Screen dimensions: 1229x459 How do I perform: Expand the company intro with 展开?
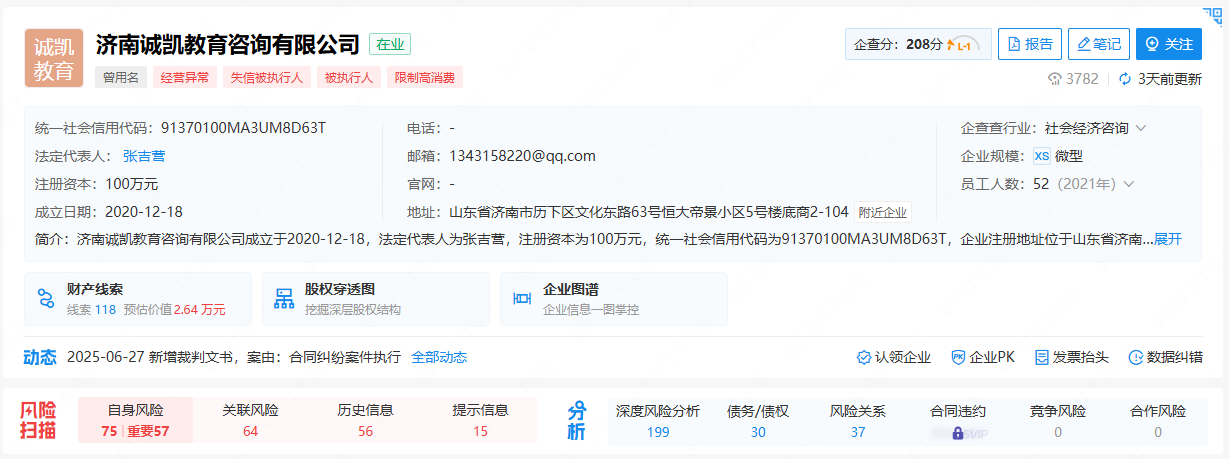(x=1169, y=239)
